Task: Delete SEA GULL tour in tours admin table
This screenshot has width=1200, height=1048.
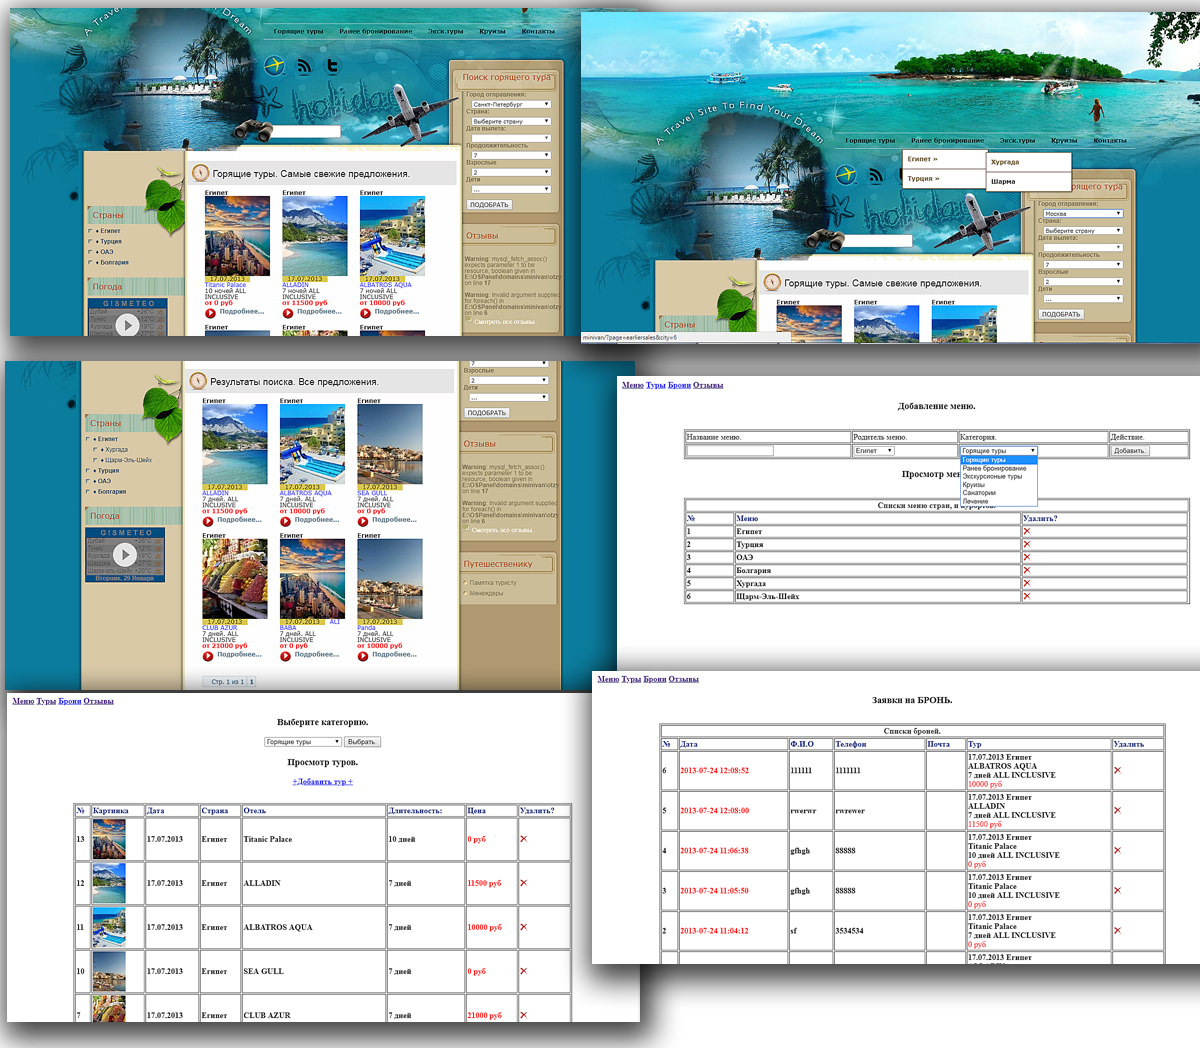Action: click(523, 971)
